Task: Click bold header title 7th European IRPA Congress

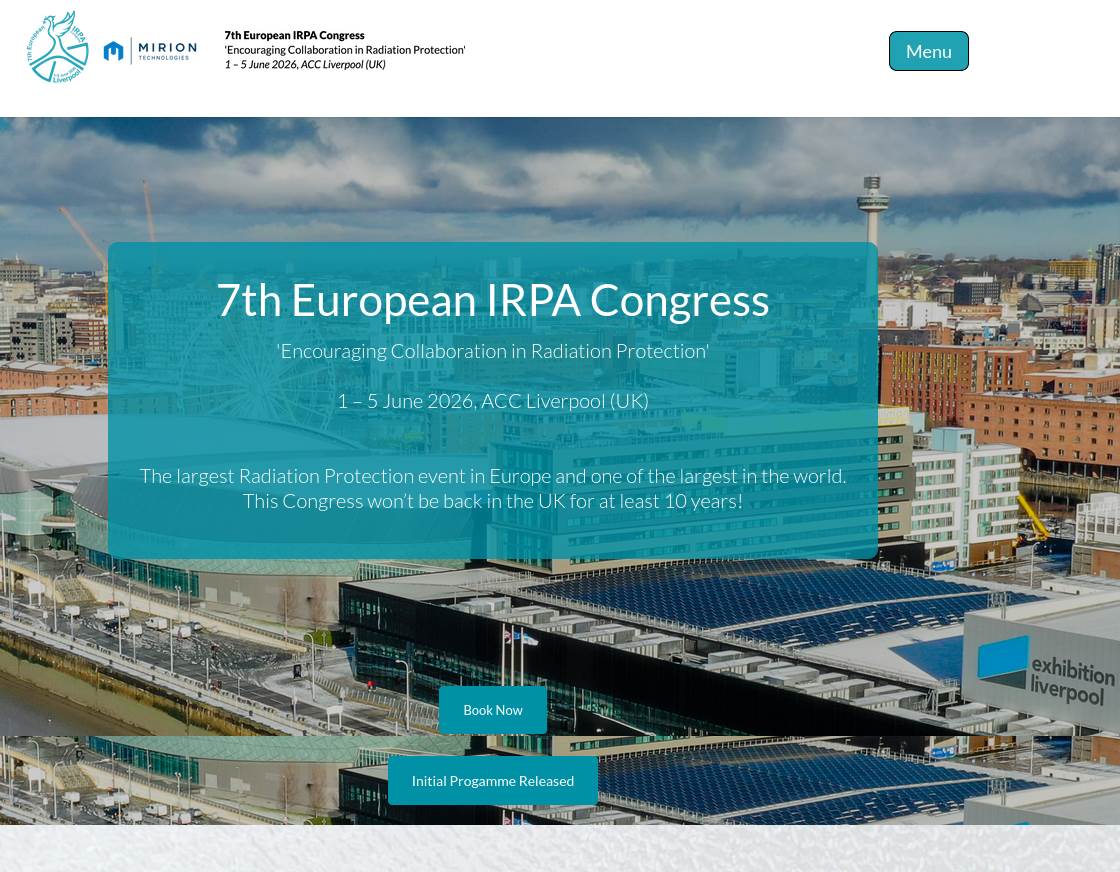Action: tap(294, 35)
